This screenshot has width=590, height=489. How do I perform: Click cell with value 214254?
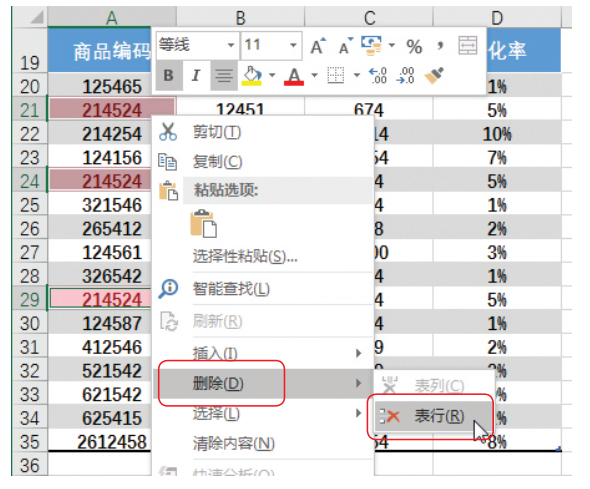pos(100,134)
